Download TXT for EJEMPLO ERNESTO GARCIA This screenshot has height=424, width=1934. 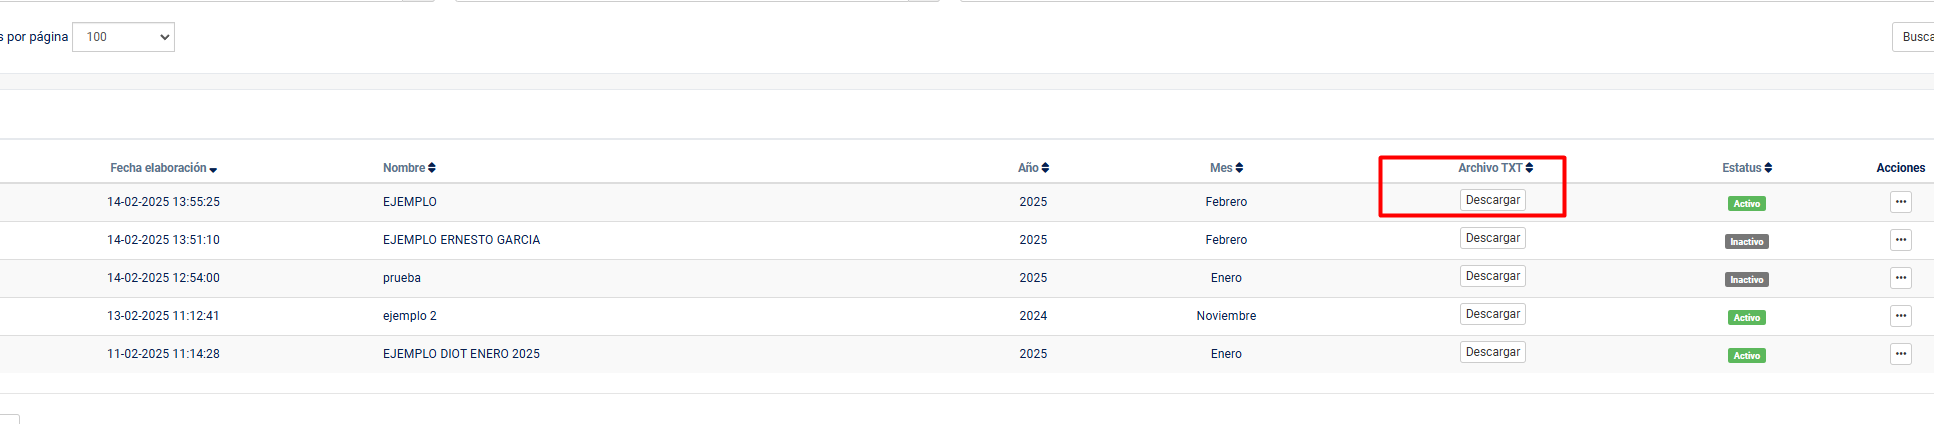click(1493, 238)
